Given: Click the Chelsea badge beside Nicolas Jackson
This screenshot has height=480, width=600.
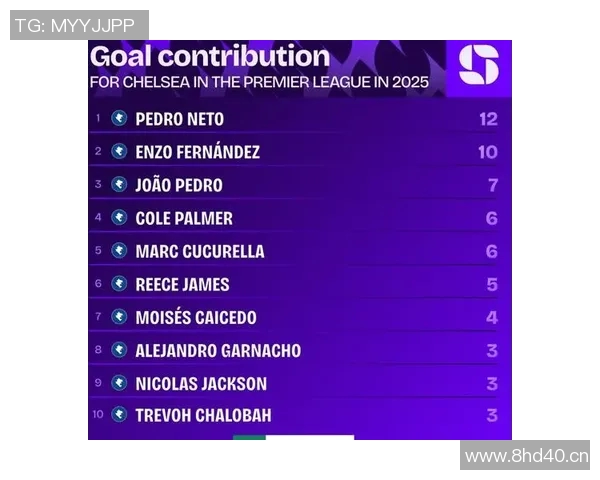Looking at the screenshot, I should [x=119, y=383].
